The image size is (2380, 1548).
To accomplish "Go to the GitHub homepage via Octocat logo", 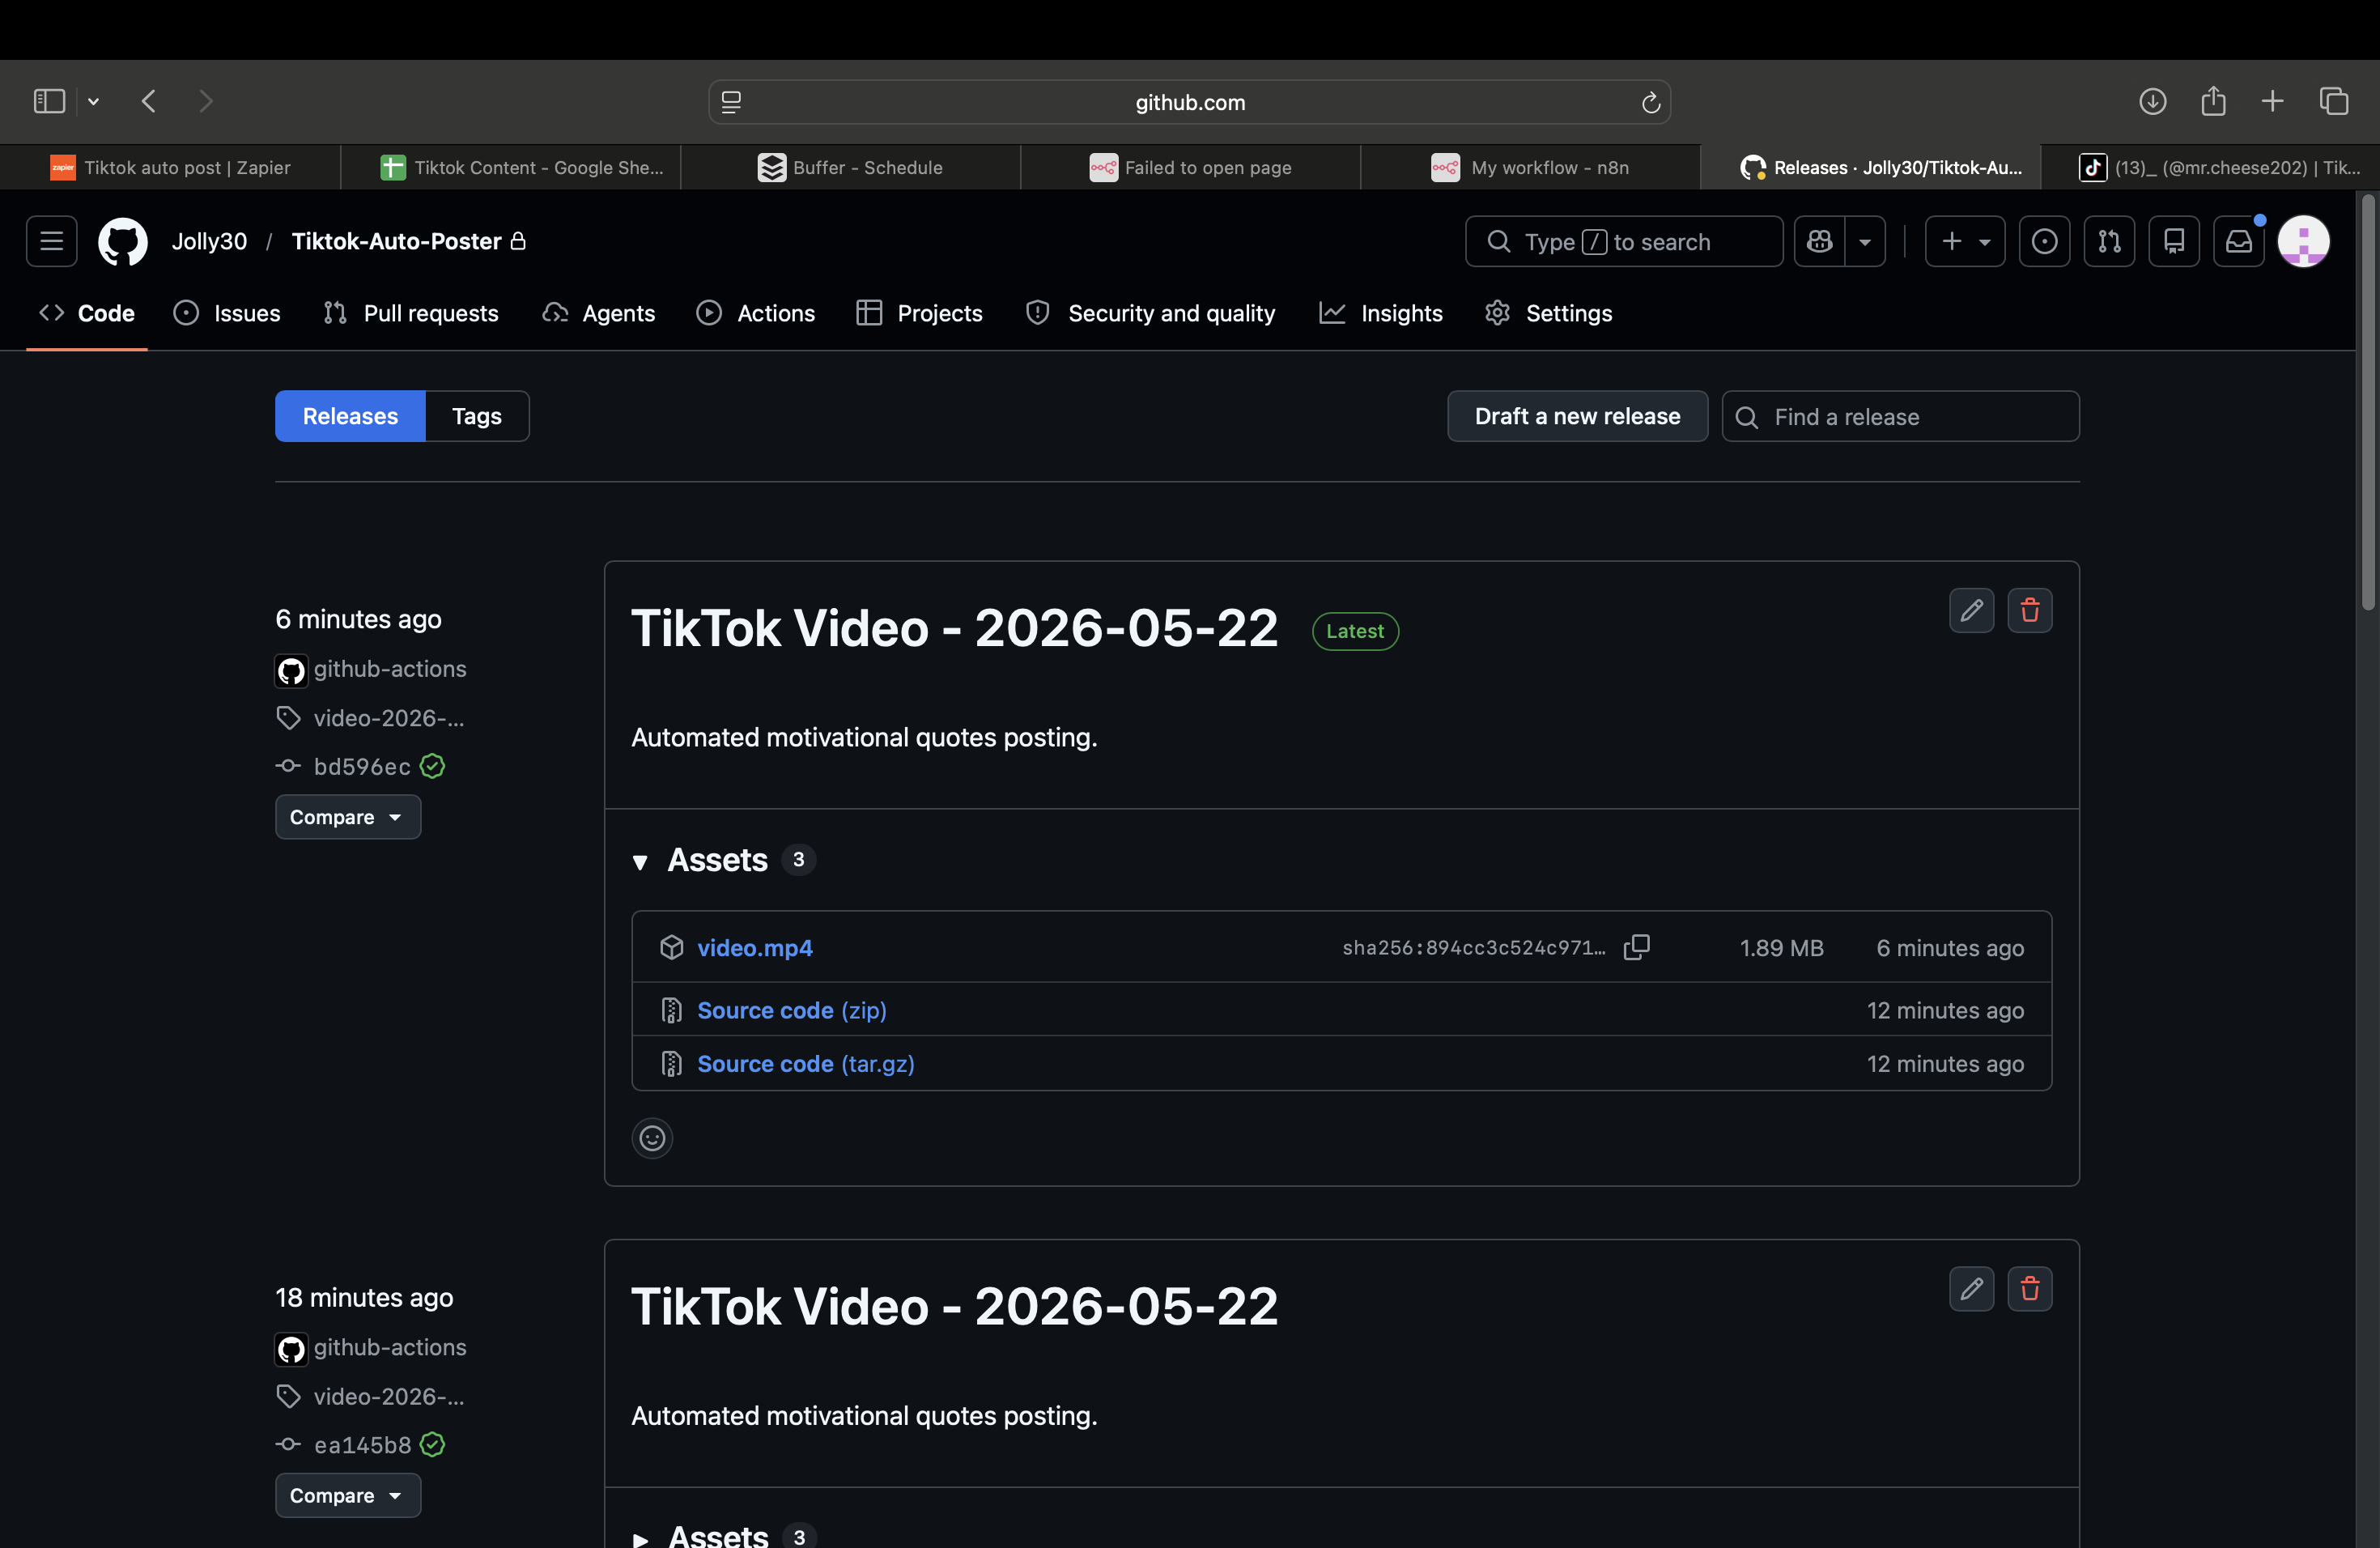I will [x=123, y=241].
